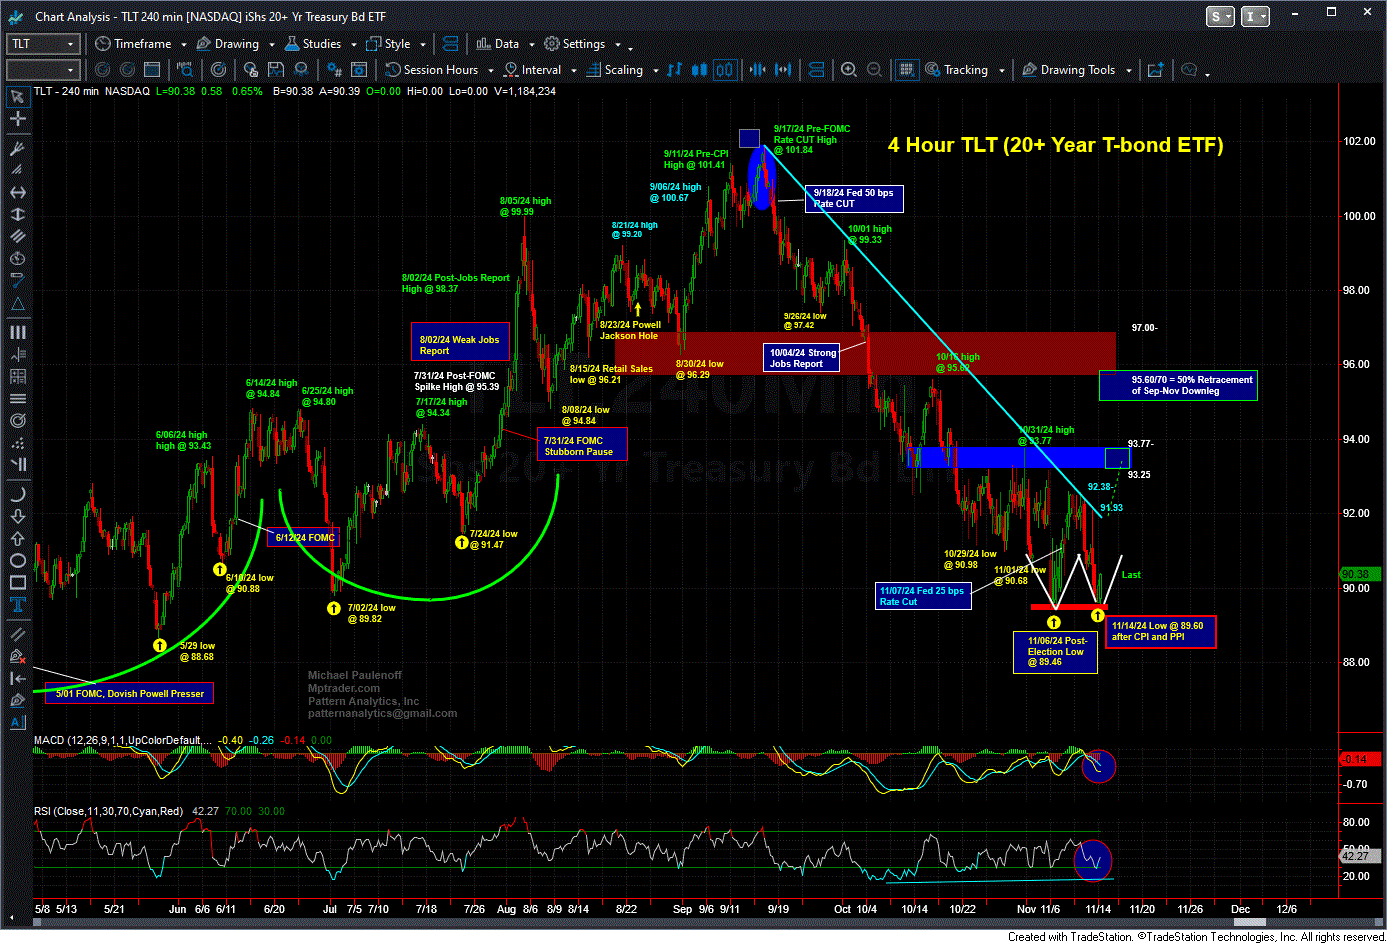
Task: Open the TLT symbol combo box
Action: tap(42, 44)
